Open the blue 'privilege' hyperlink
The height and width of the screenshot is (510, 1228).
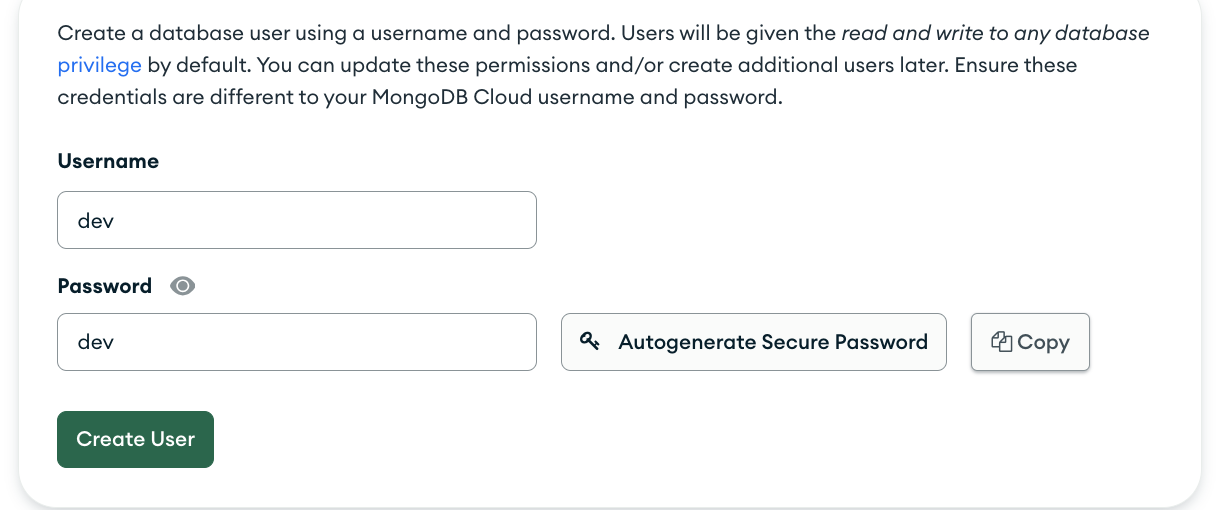tap(99, 66)
